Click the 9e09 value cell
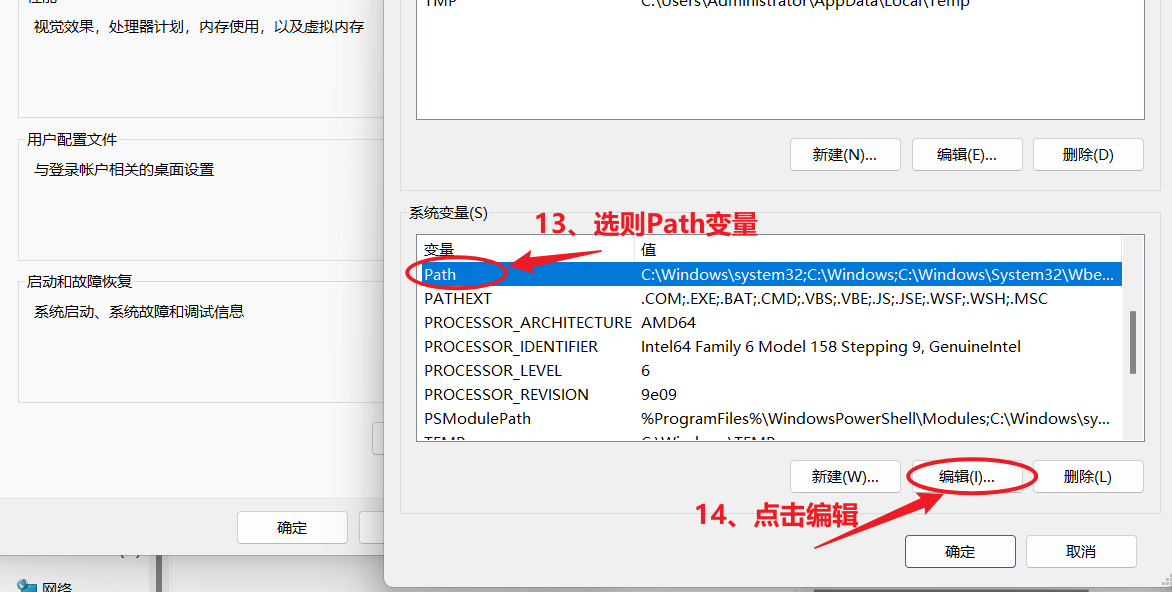This screenshot has height=592, width=1172. point(659,394)
